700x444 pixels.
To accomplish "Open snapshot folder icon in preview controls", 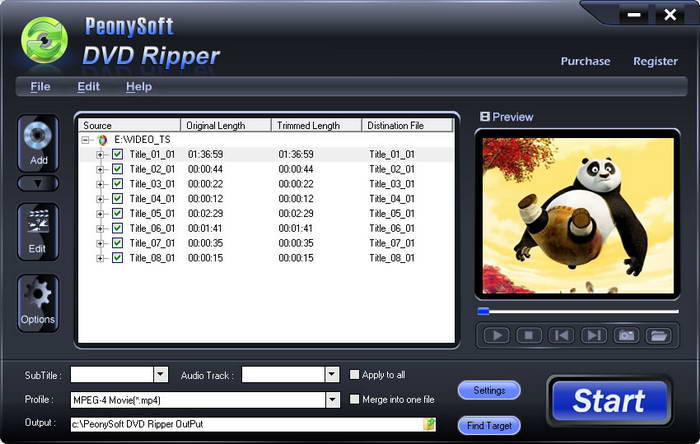I will 658,335.
